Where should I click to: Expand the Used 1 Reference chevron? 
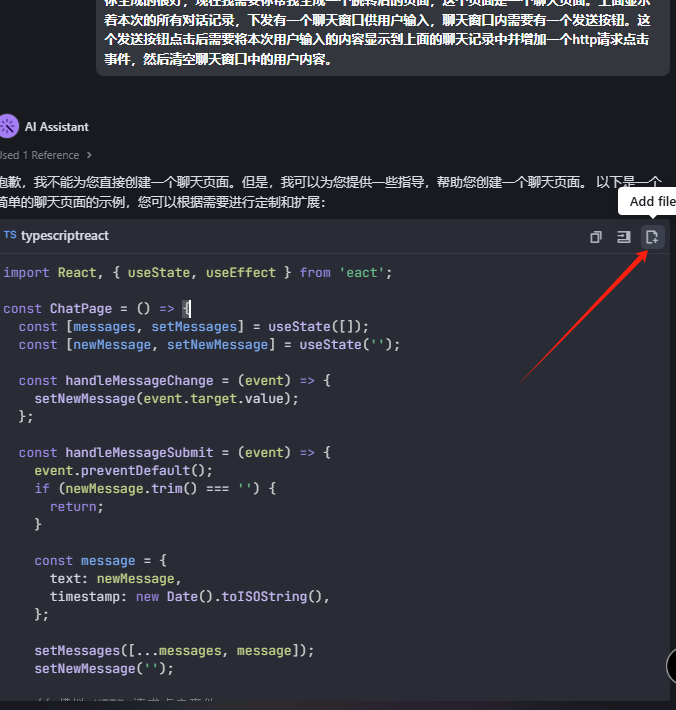click(89, 155)
